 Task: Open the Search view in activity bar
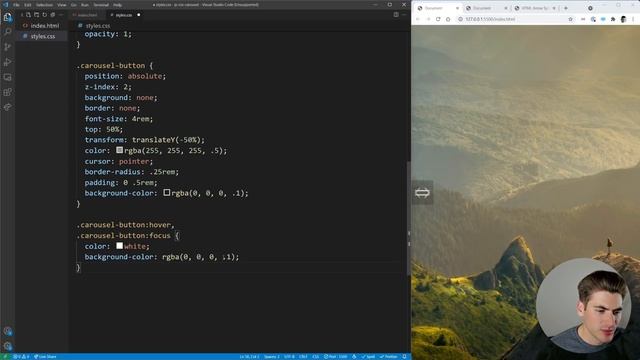pos(7,32)
